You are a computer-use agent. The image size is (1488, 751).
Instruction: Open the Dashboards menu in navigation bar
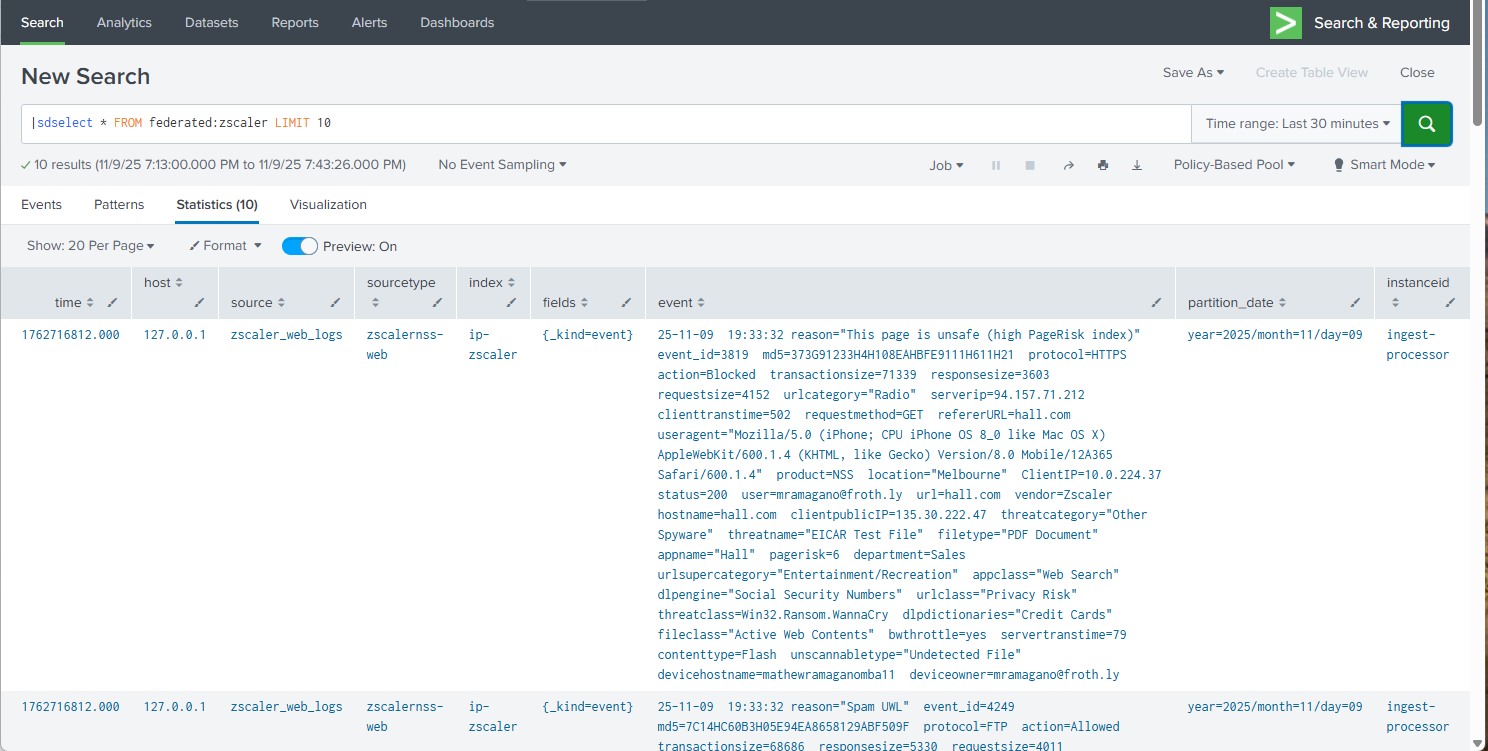[x=457, y=23]
